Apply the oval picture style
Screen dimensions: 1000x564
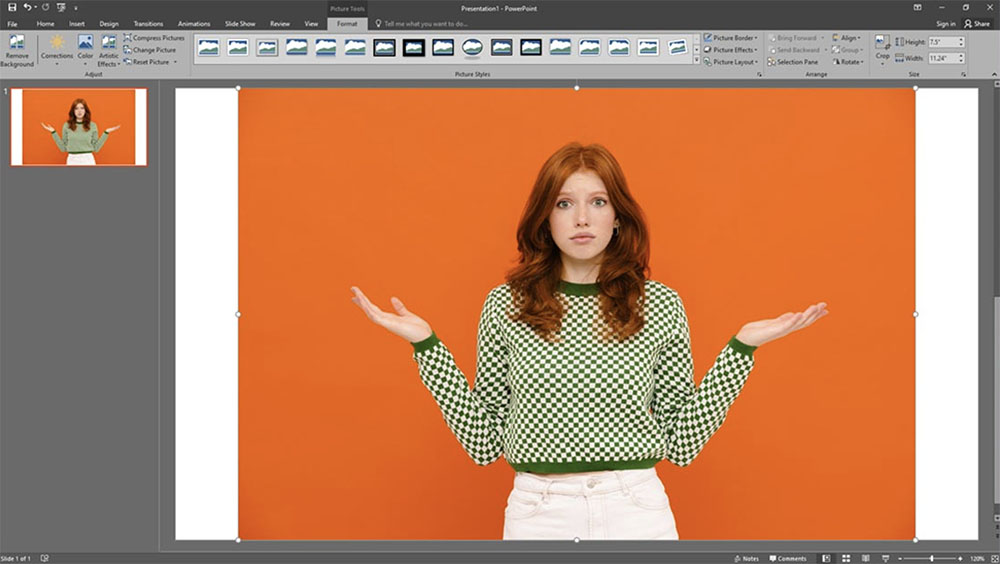point(472,47)
